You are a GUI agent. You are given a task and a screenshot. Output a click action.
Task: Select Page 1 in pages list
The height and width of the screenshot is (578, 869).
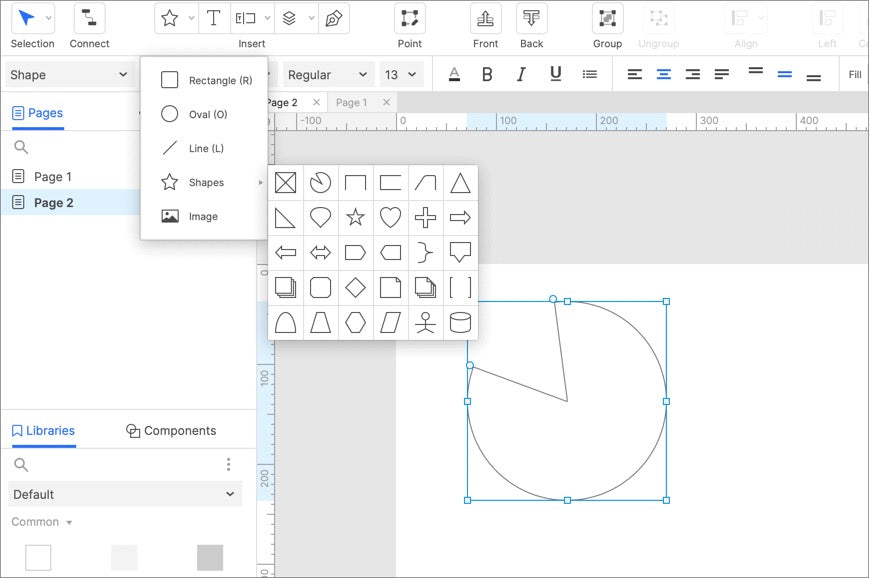click(x=70, y=177)
